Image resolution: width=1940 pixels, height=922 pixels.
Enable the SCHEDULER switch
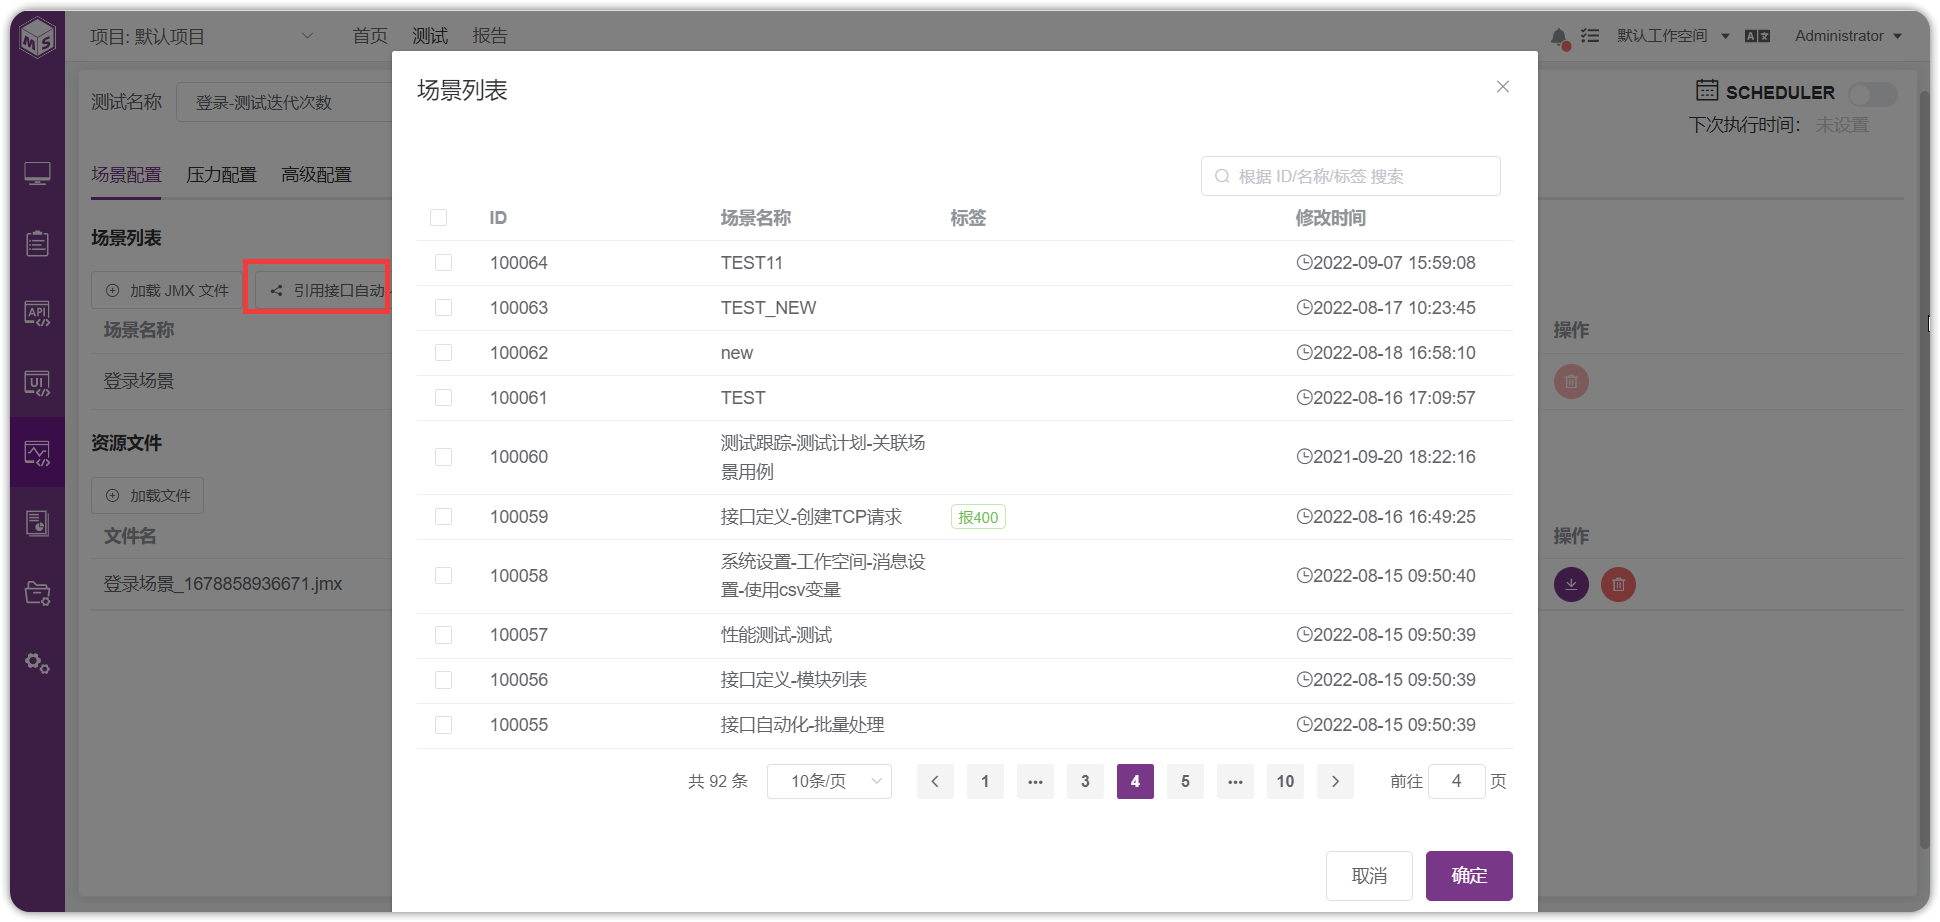1872,93
